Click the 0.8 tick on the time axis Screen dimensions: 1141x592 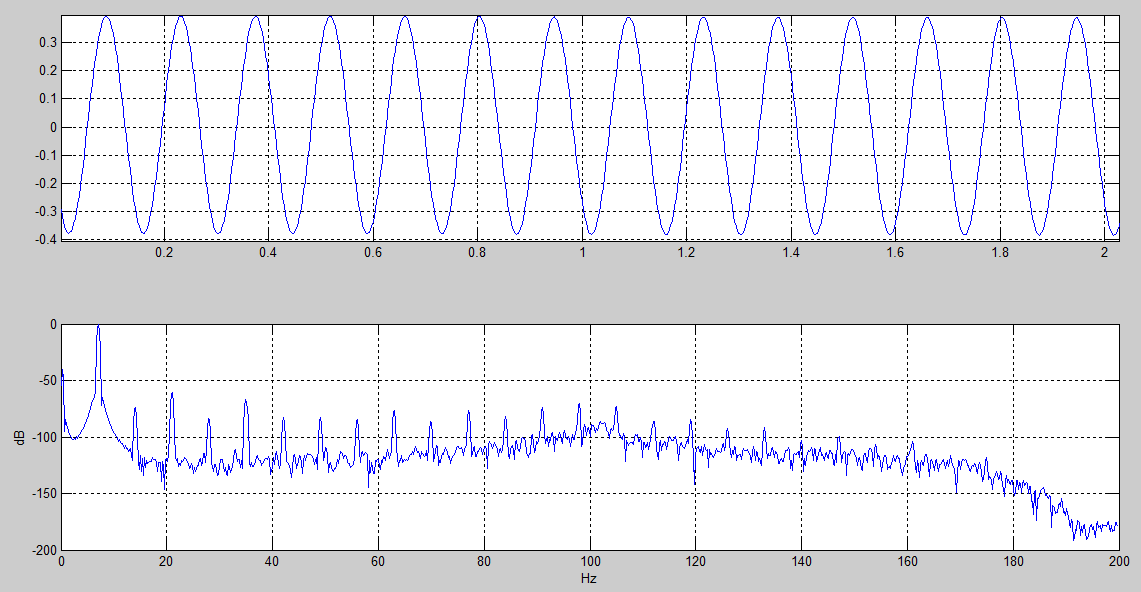tap(477, 252)
